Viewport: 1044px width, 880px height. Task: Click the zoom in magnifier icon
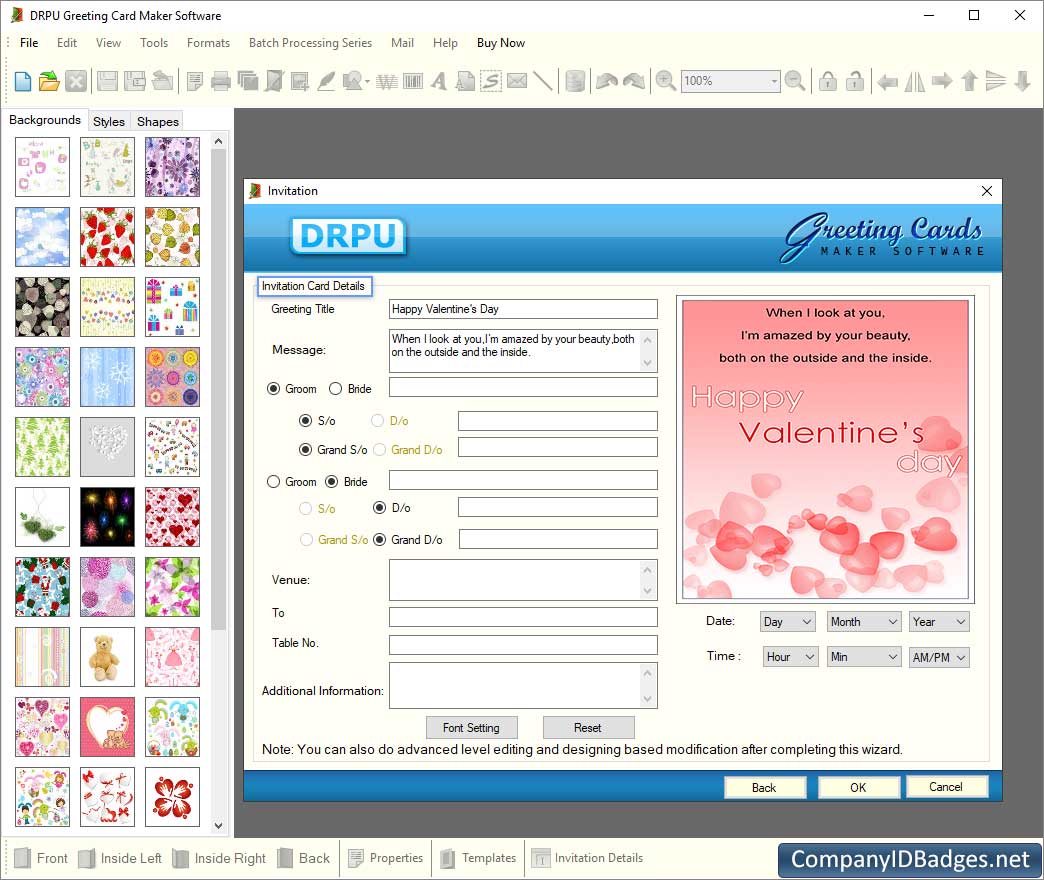pyautogui.click(x=665, y=81)
